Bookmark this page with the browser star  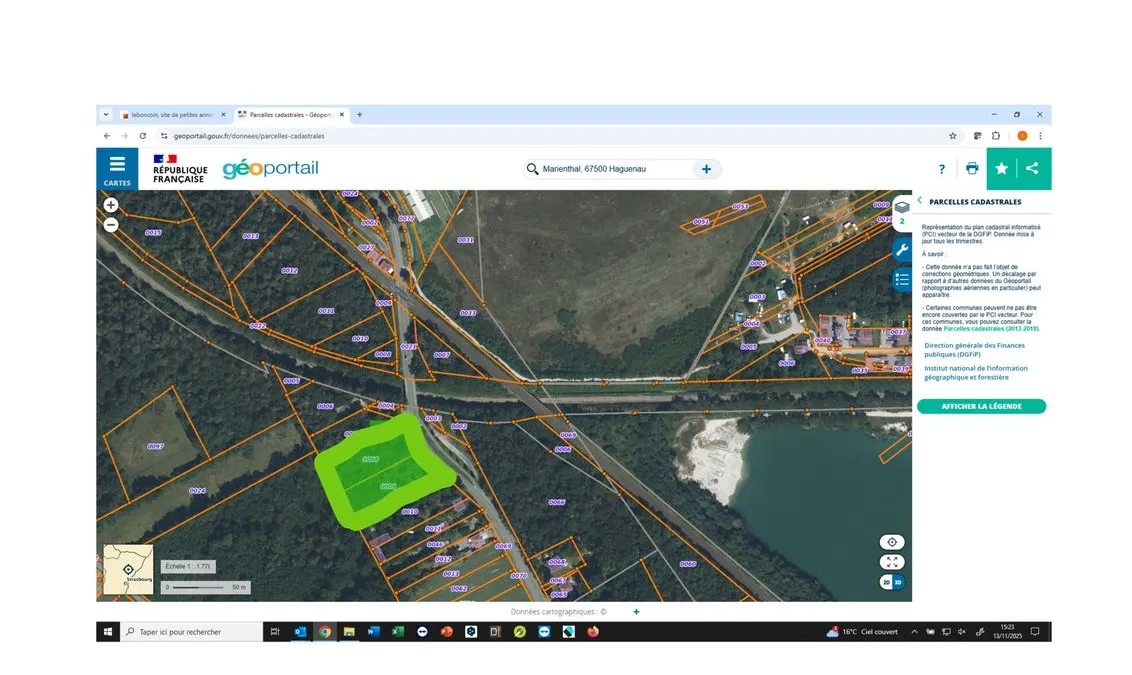tap(953, 136)
